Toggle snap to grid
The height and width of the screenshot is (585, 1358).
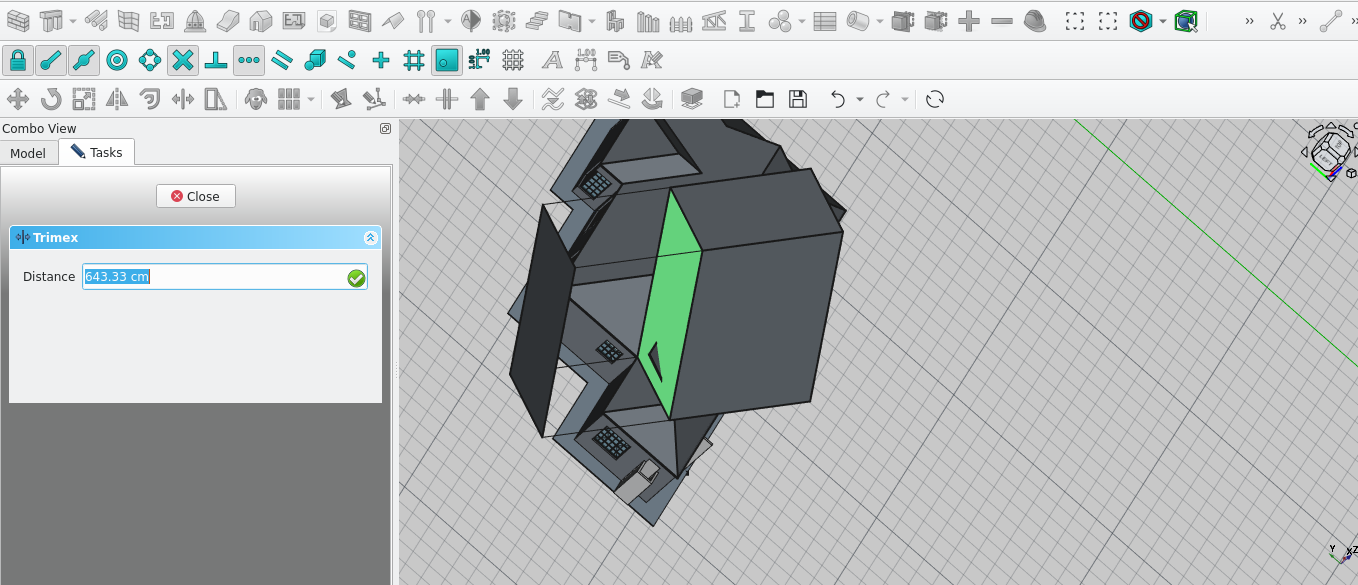(413, 61)
